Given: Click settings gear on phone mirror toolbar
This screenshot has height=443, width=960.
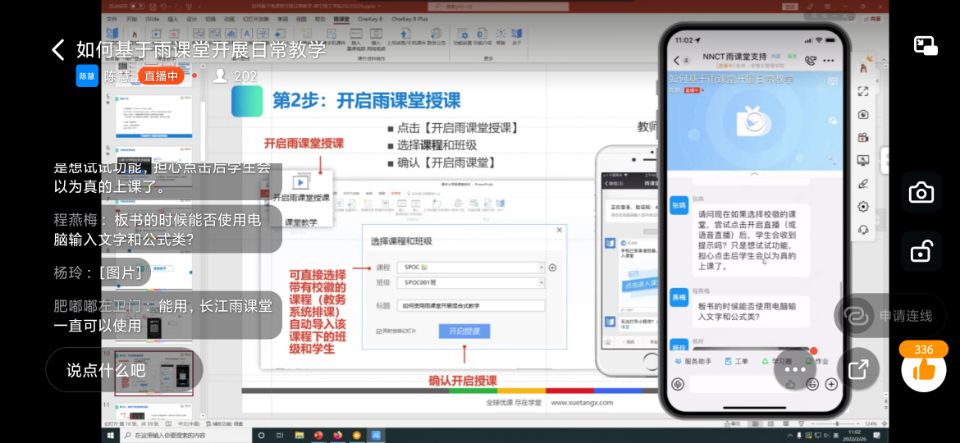Looking at the screenshot, I should point(863,206).
